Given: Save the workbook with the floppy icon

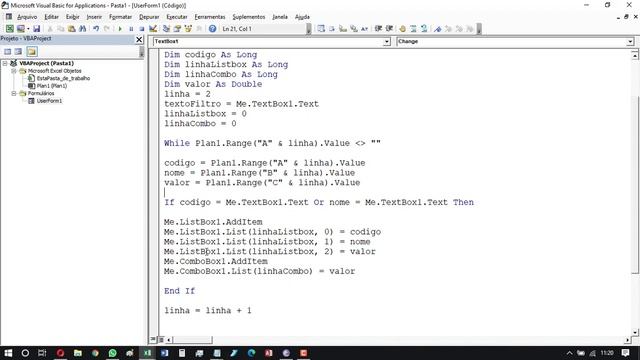Looking at the screenshot, I should (36, 29).
